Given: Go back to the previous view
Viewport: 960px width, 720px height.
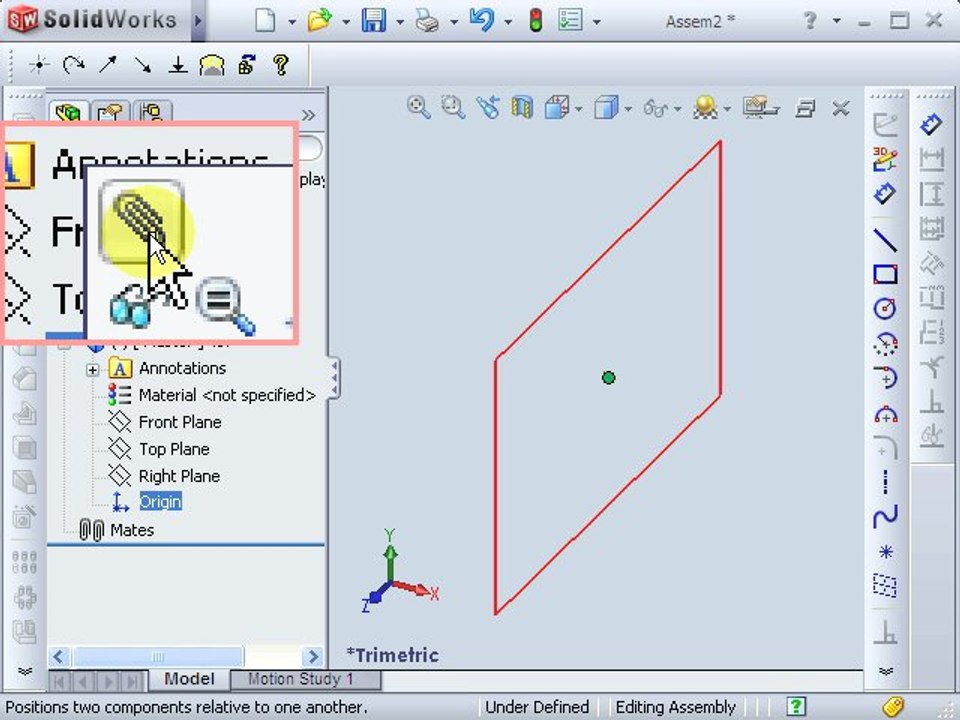Looking at the screenshot, I should [488, 108].
